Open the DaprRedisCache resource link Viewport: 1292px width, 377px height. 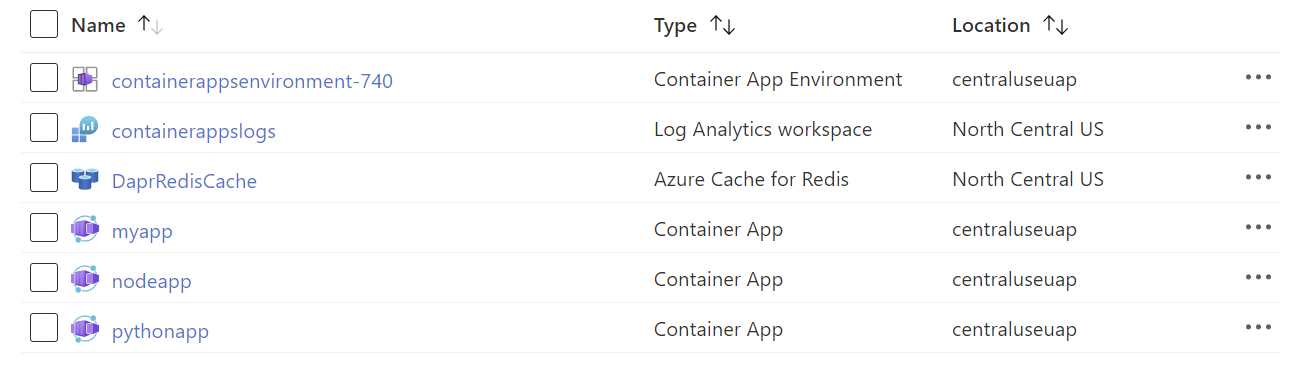coord(184,181)
